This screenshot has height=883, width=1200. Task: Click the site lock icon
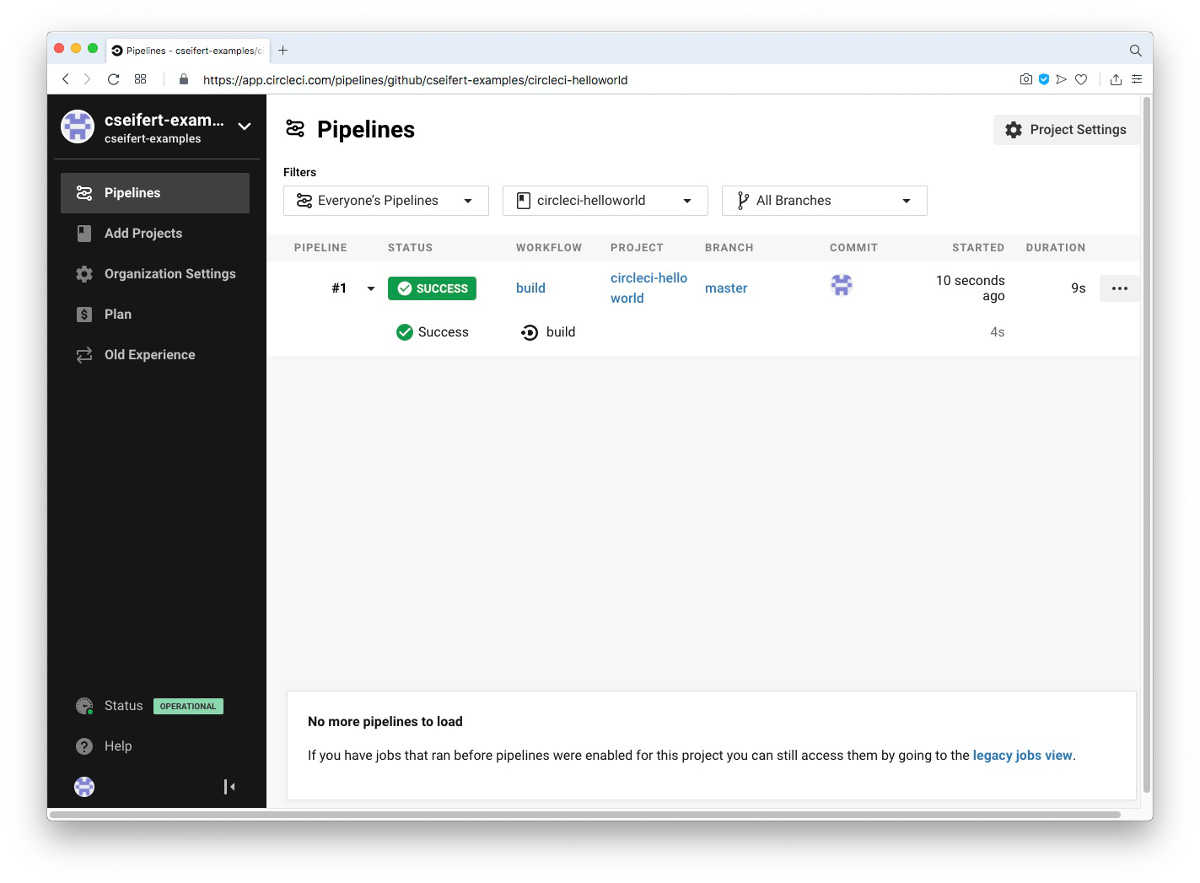183,80
